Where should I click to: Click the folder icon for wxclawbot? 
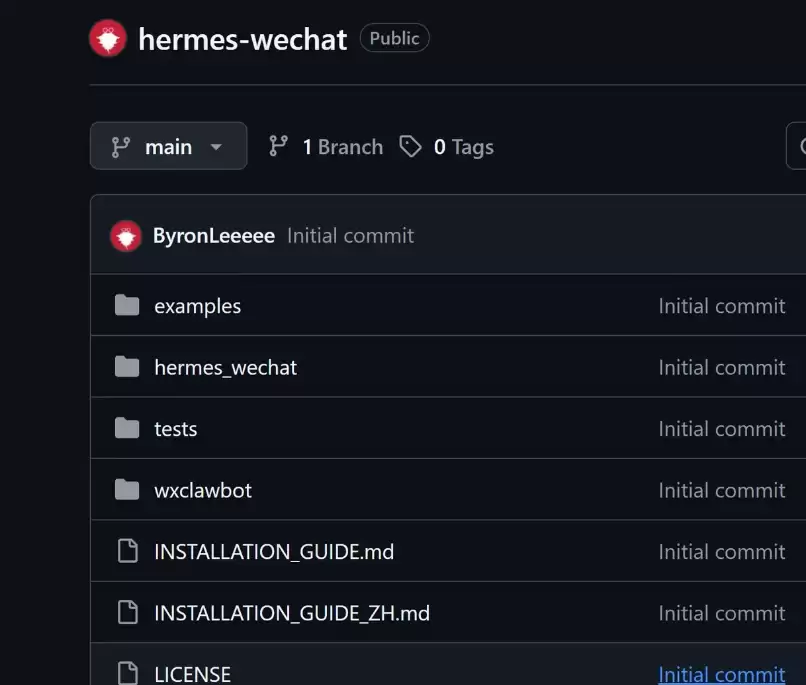127,490
